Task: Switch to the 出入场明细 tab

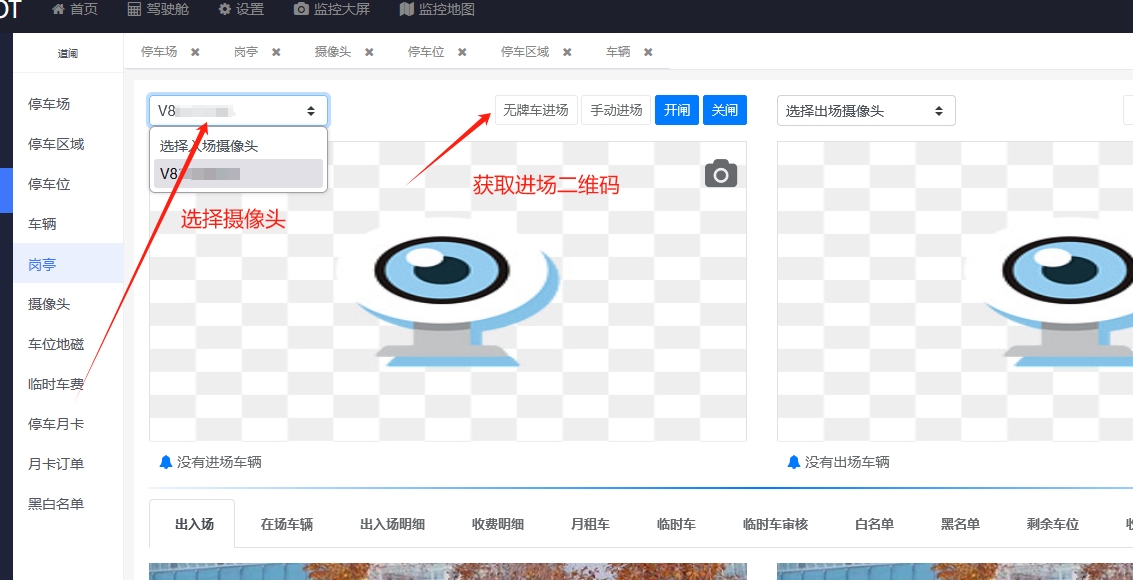Action: tap(392, 524)
